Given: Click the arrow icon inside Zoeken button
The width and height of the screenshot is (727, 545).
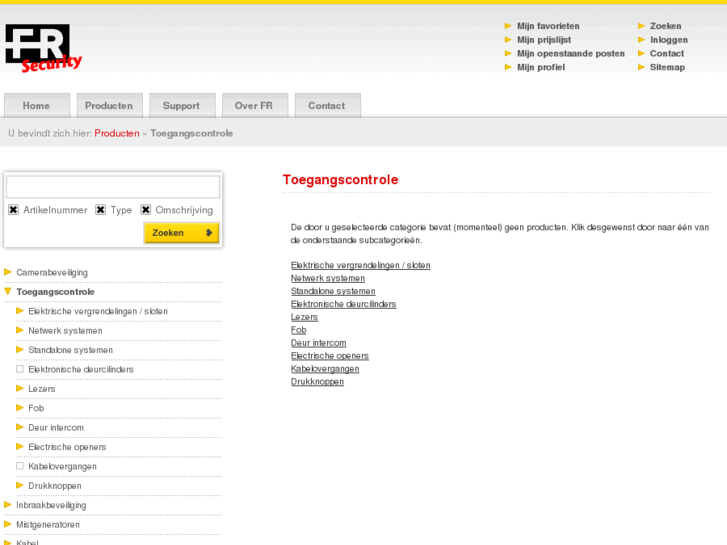Looking at the screenshot, I should [x=209, y=233].
